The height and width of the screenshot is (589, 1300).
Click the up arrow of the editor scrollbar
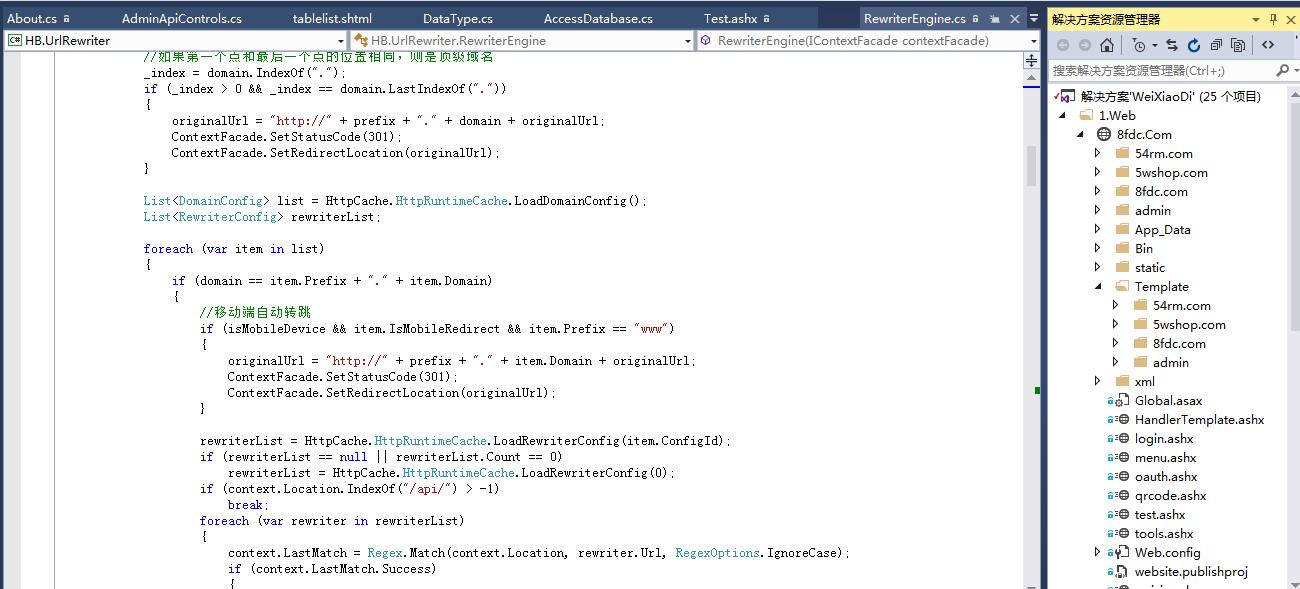click(1031, 79)
